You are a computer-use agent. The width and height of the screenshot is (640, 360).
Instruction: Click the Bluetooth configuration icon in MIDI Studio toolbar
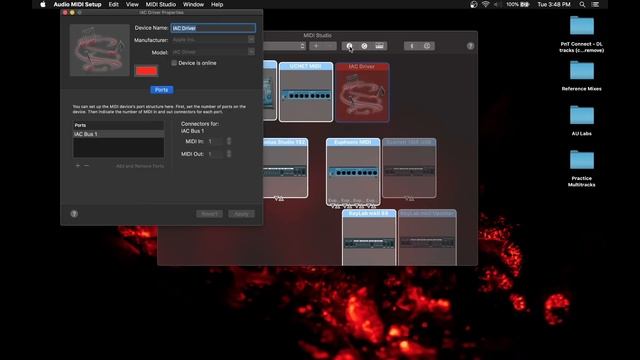412,46
